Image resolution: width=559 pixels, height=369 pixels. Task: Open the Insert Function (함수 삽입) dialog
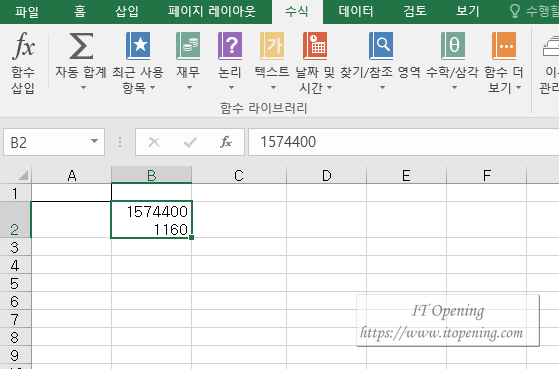coord(23,62)
